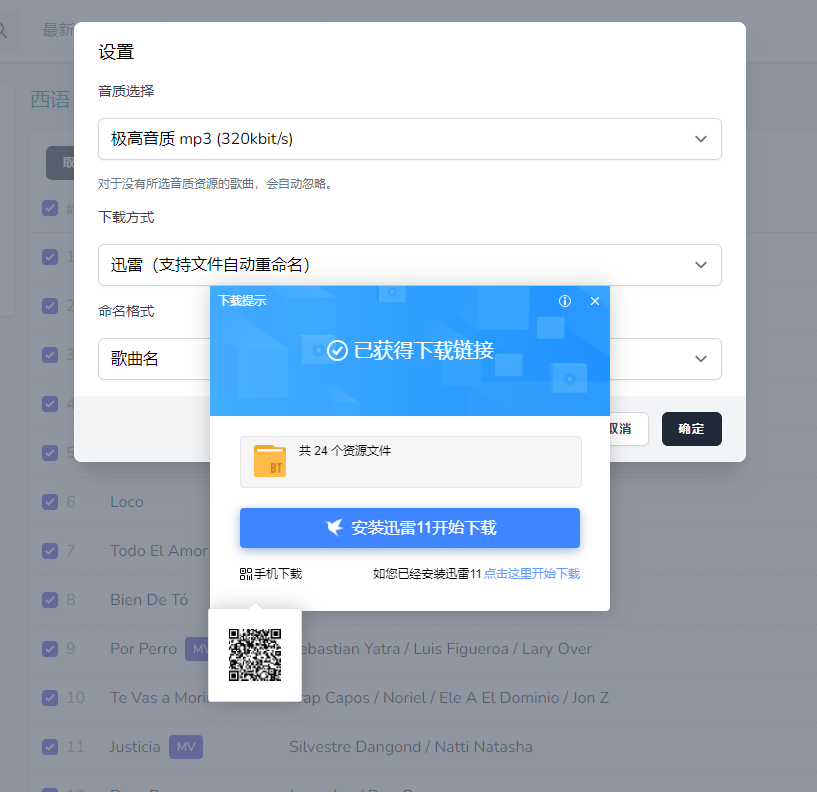Click the 安装迅雷11开始下载 button
This screenshot has width=817, height=792.
pos(410,528)
